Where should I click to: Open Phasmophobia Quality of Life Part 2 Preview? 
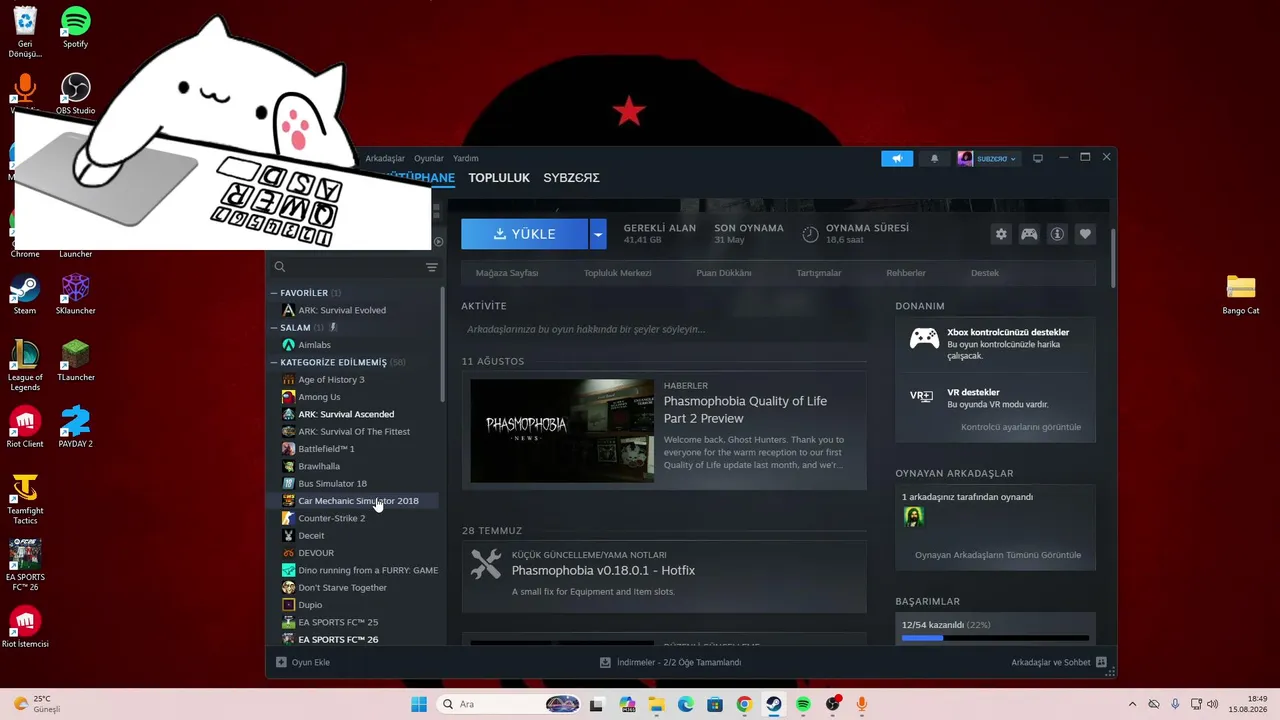pyautogui.click(x=745, y=409)
